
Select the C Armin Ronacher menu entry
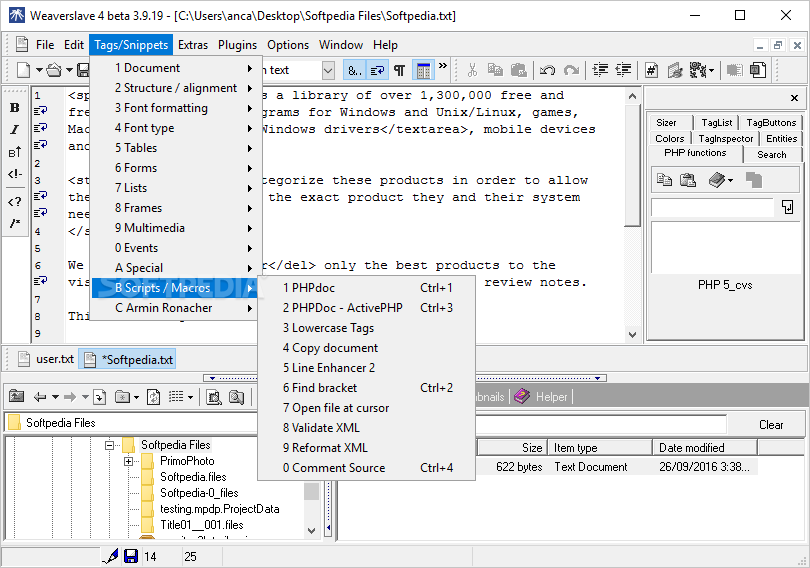point(174,308)
